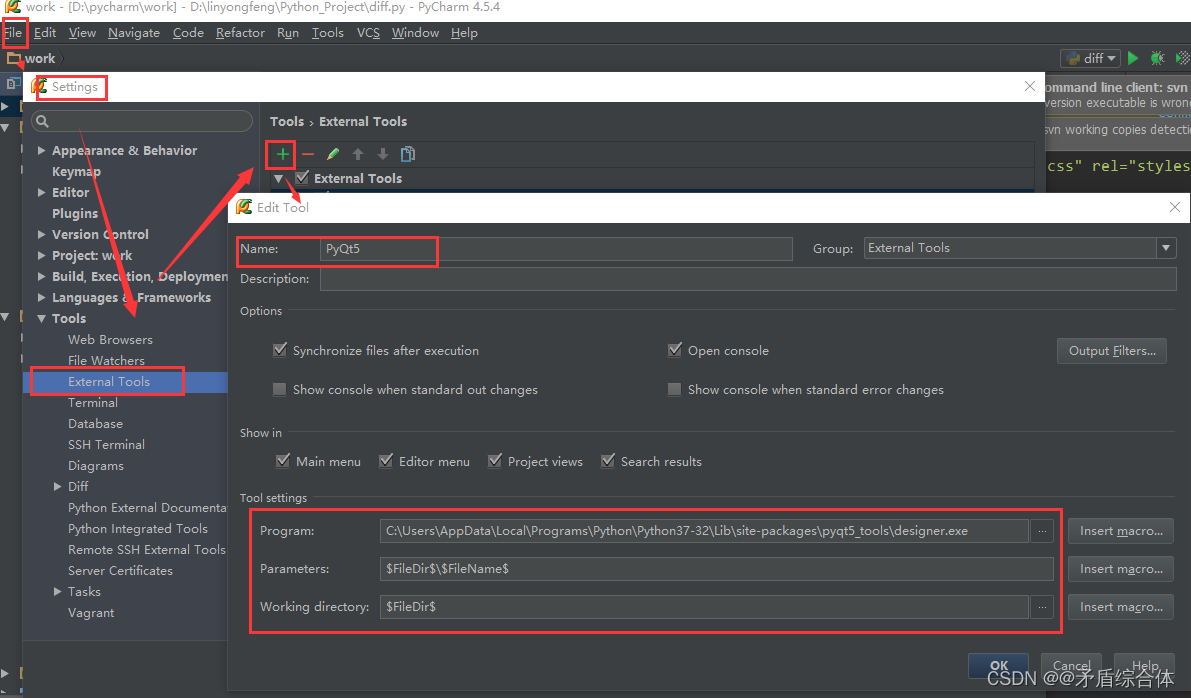Select SSH Terminal under Tools
Screen dimensions: 1191x698
click(106, 444)
